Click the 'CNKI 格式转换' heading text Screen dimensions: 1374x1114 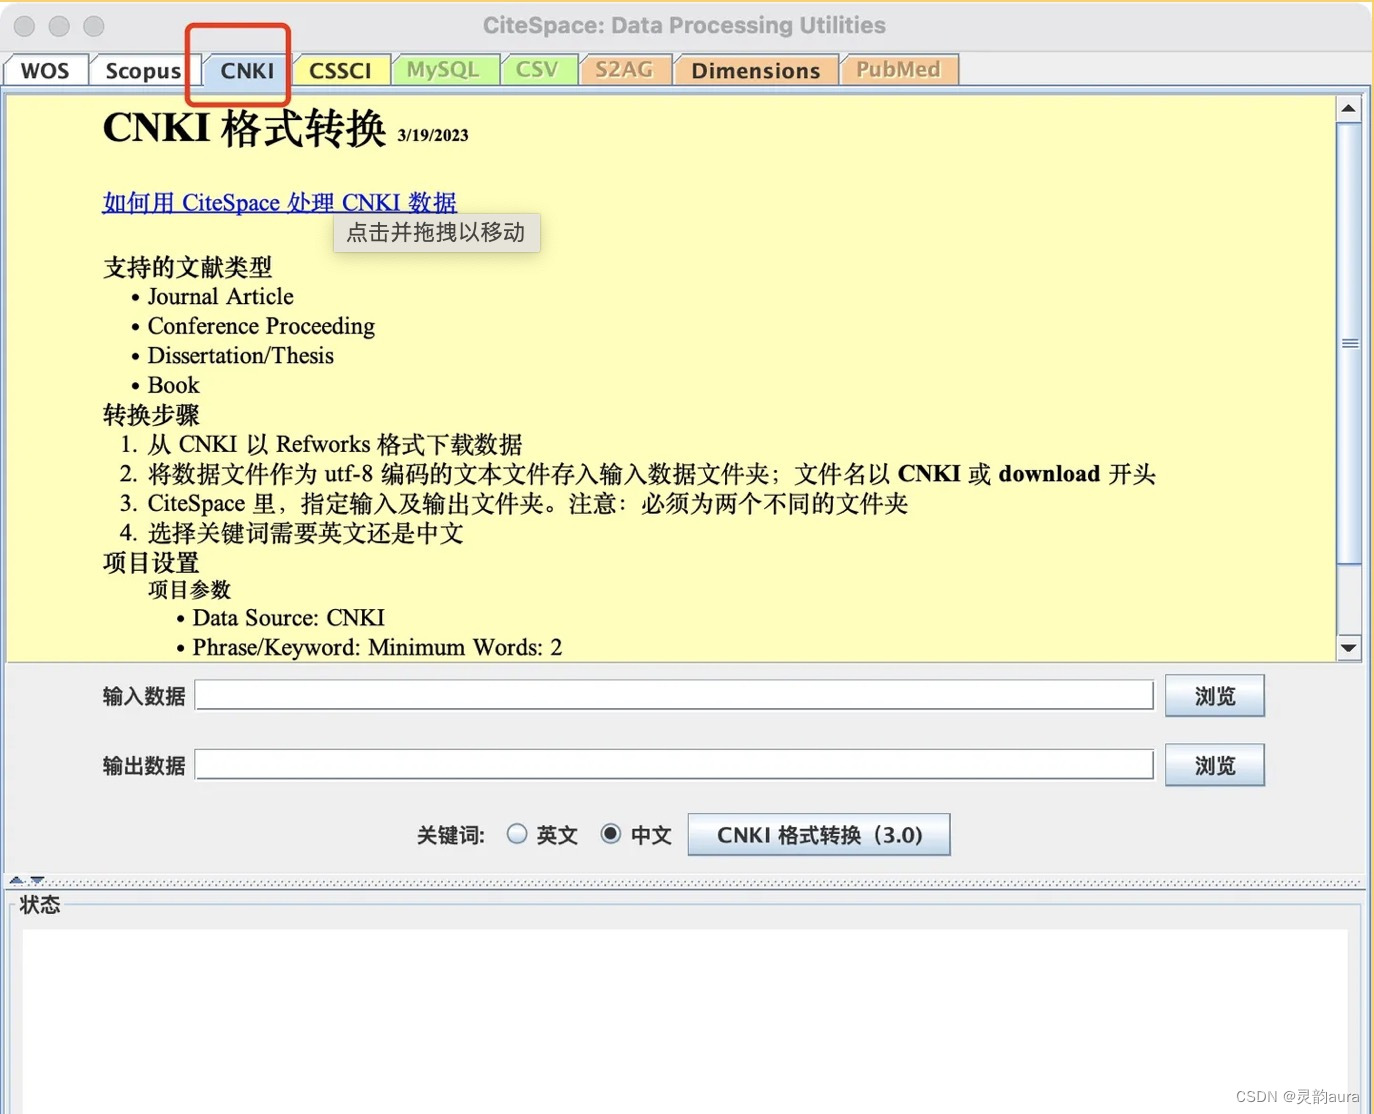click(x=244, y=129)
